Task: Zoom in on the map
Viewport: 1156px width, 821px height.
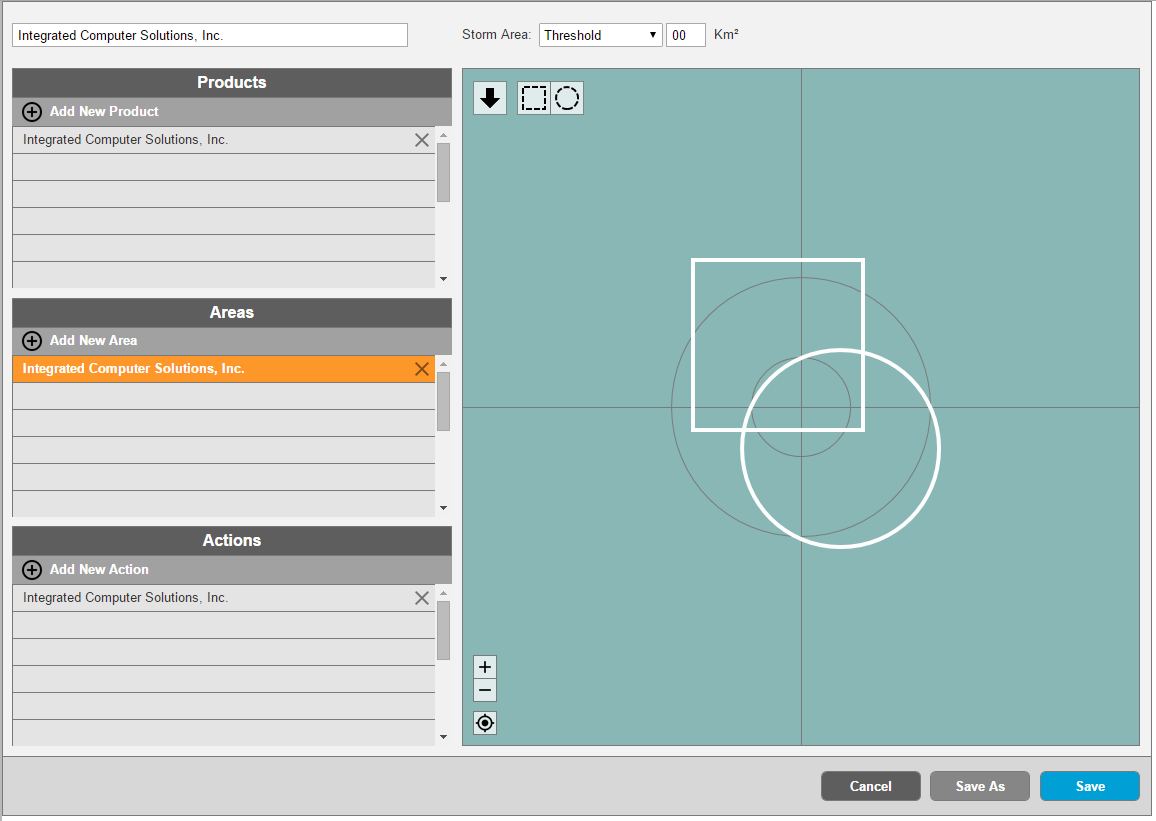Action: pos(484,667)
